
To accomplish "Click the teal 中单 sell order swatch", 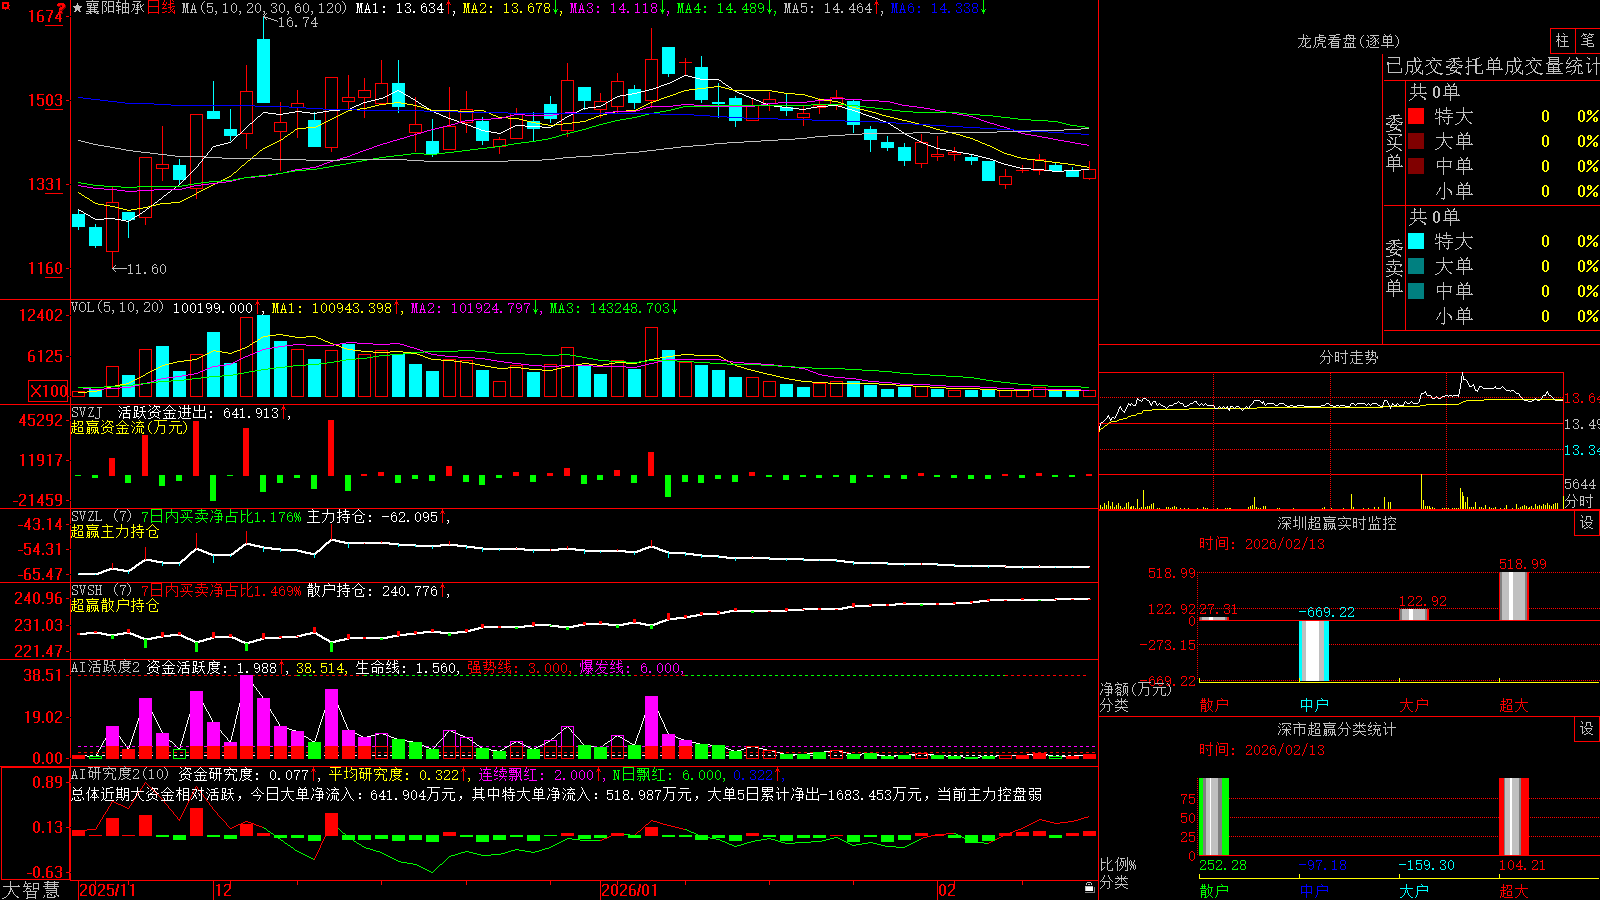I will (x=1416, y=291).
